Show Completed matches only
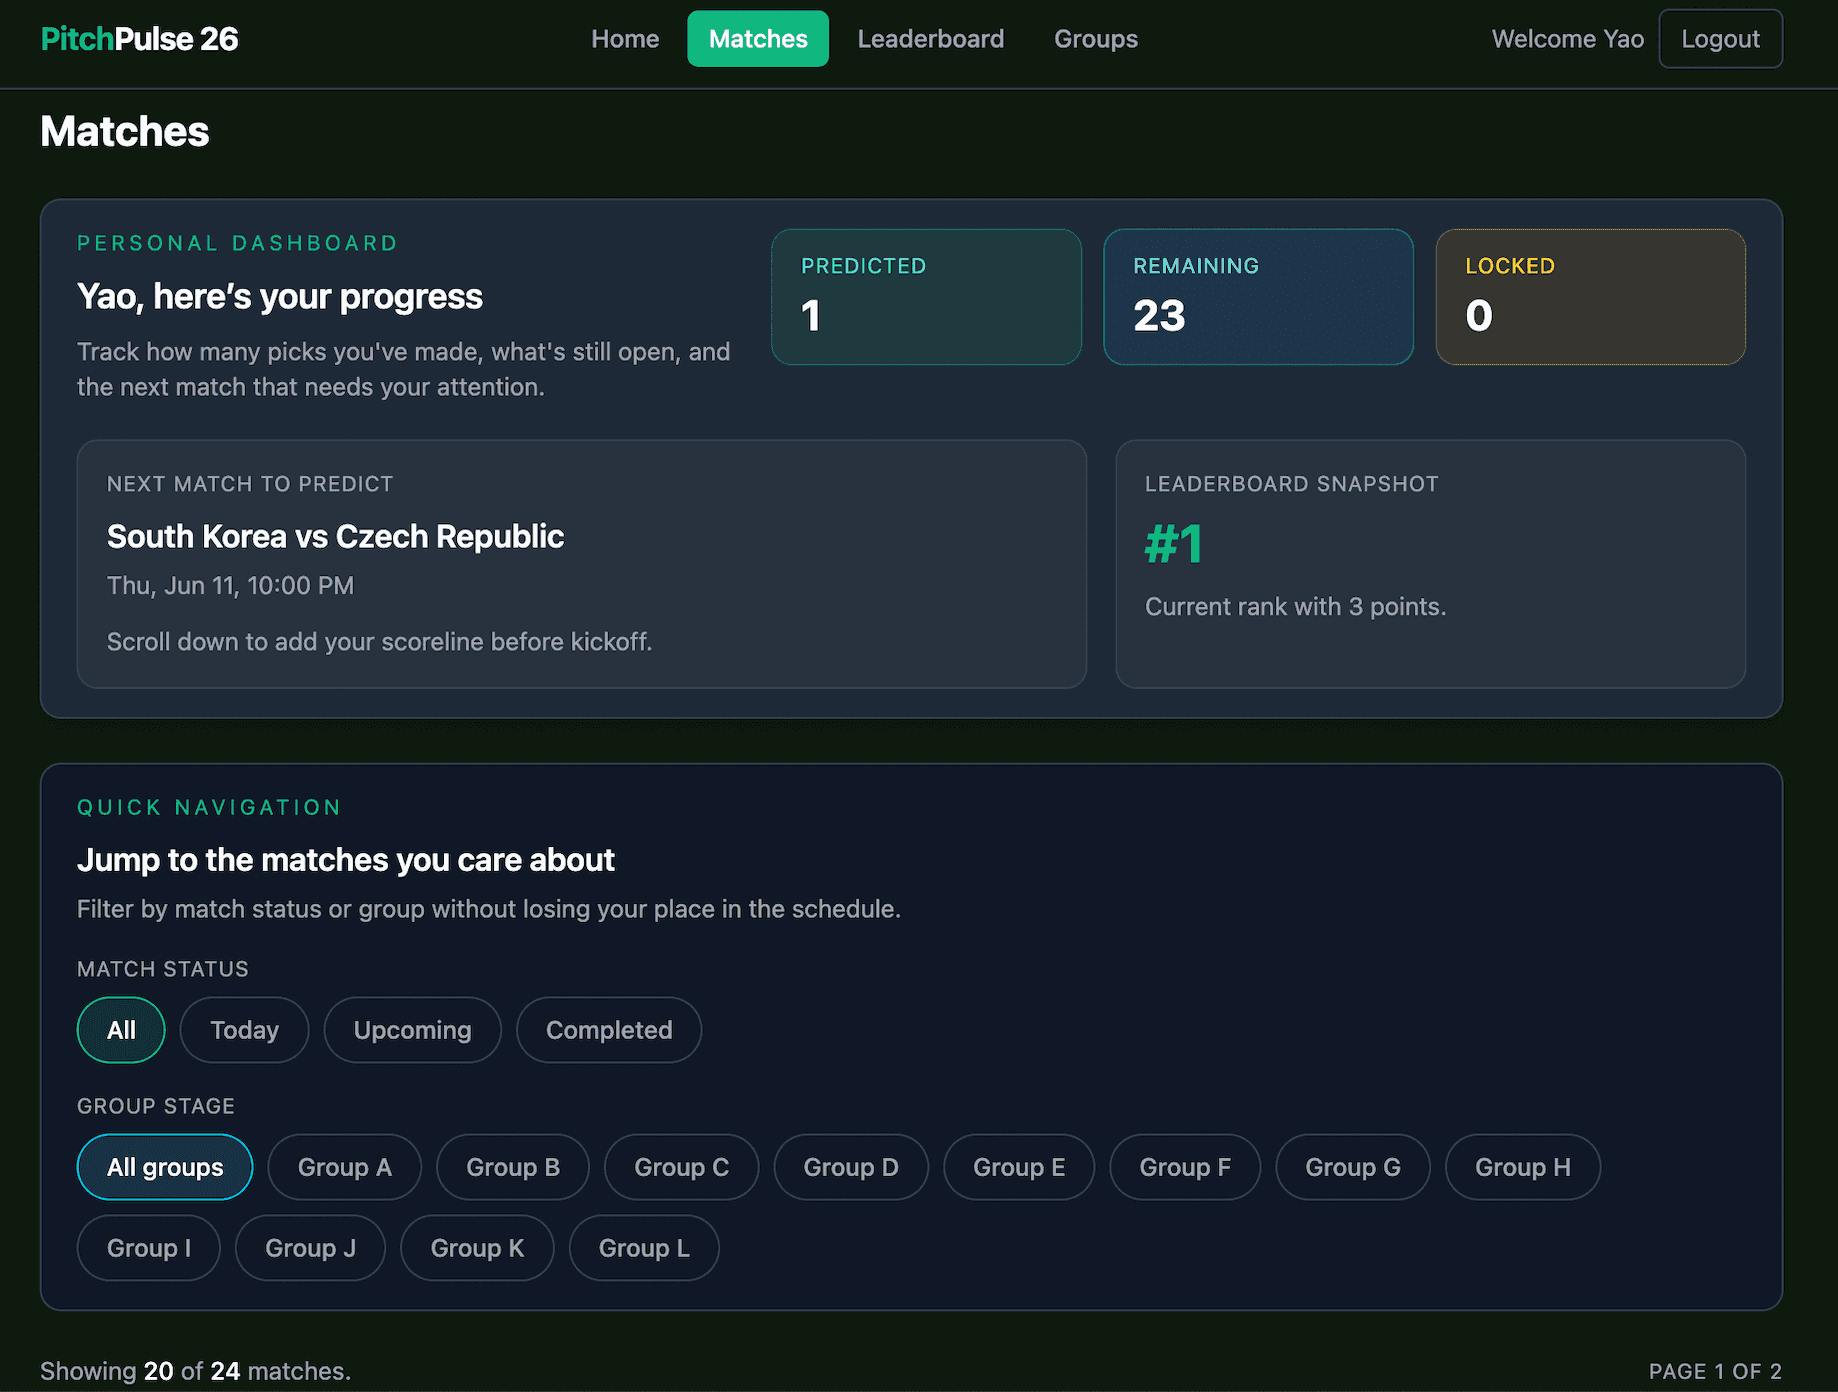The width and height of the screenshot is (1838, 1392). tap(609, 1030)
